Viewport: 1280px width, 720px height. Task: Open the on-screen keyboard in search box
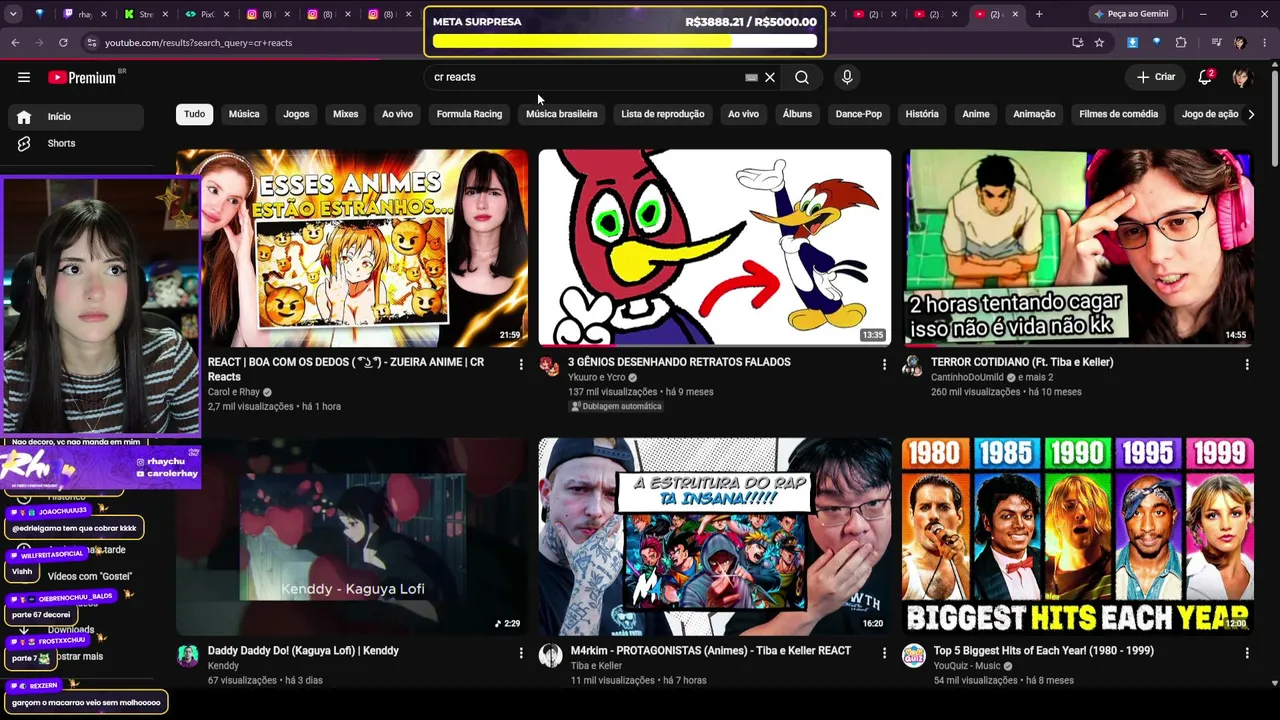point(751,77)
